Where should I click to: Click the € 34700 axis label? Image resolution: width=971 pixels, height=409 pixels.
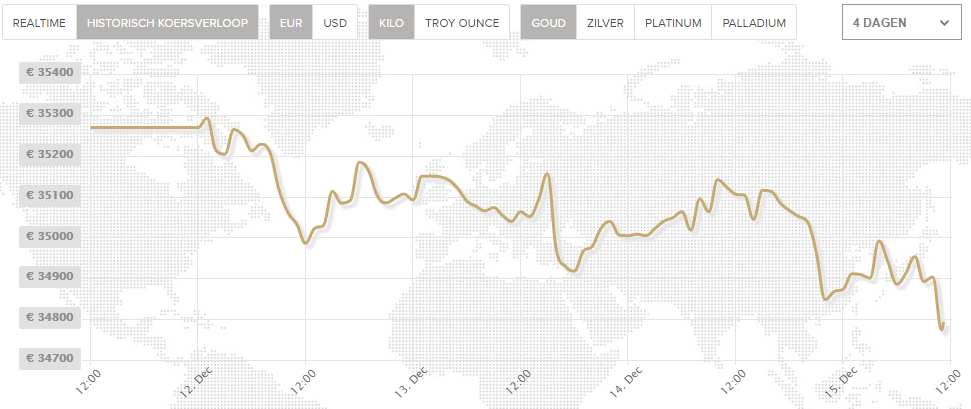[50, 358]
